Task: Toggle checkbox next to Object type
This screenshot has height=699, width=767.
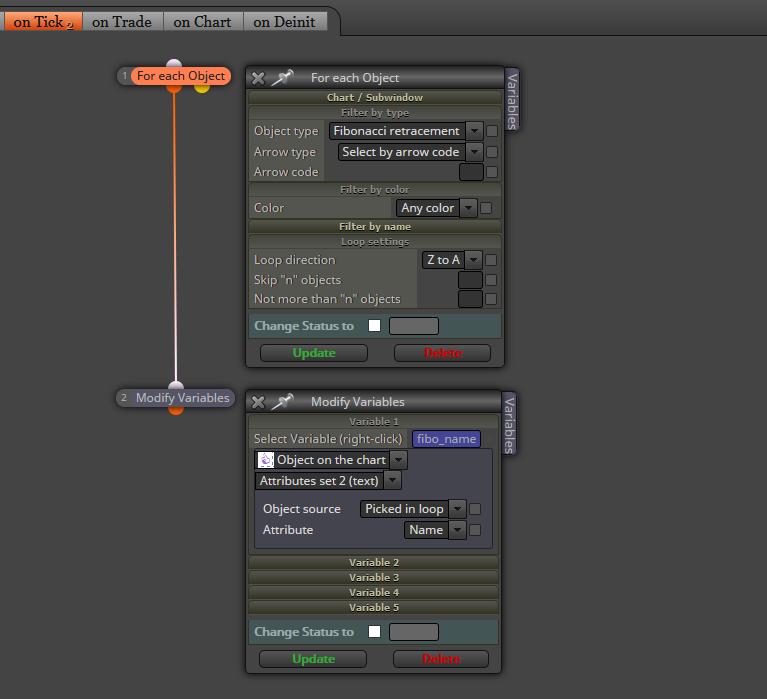Action: 492,131
